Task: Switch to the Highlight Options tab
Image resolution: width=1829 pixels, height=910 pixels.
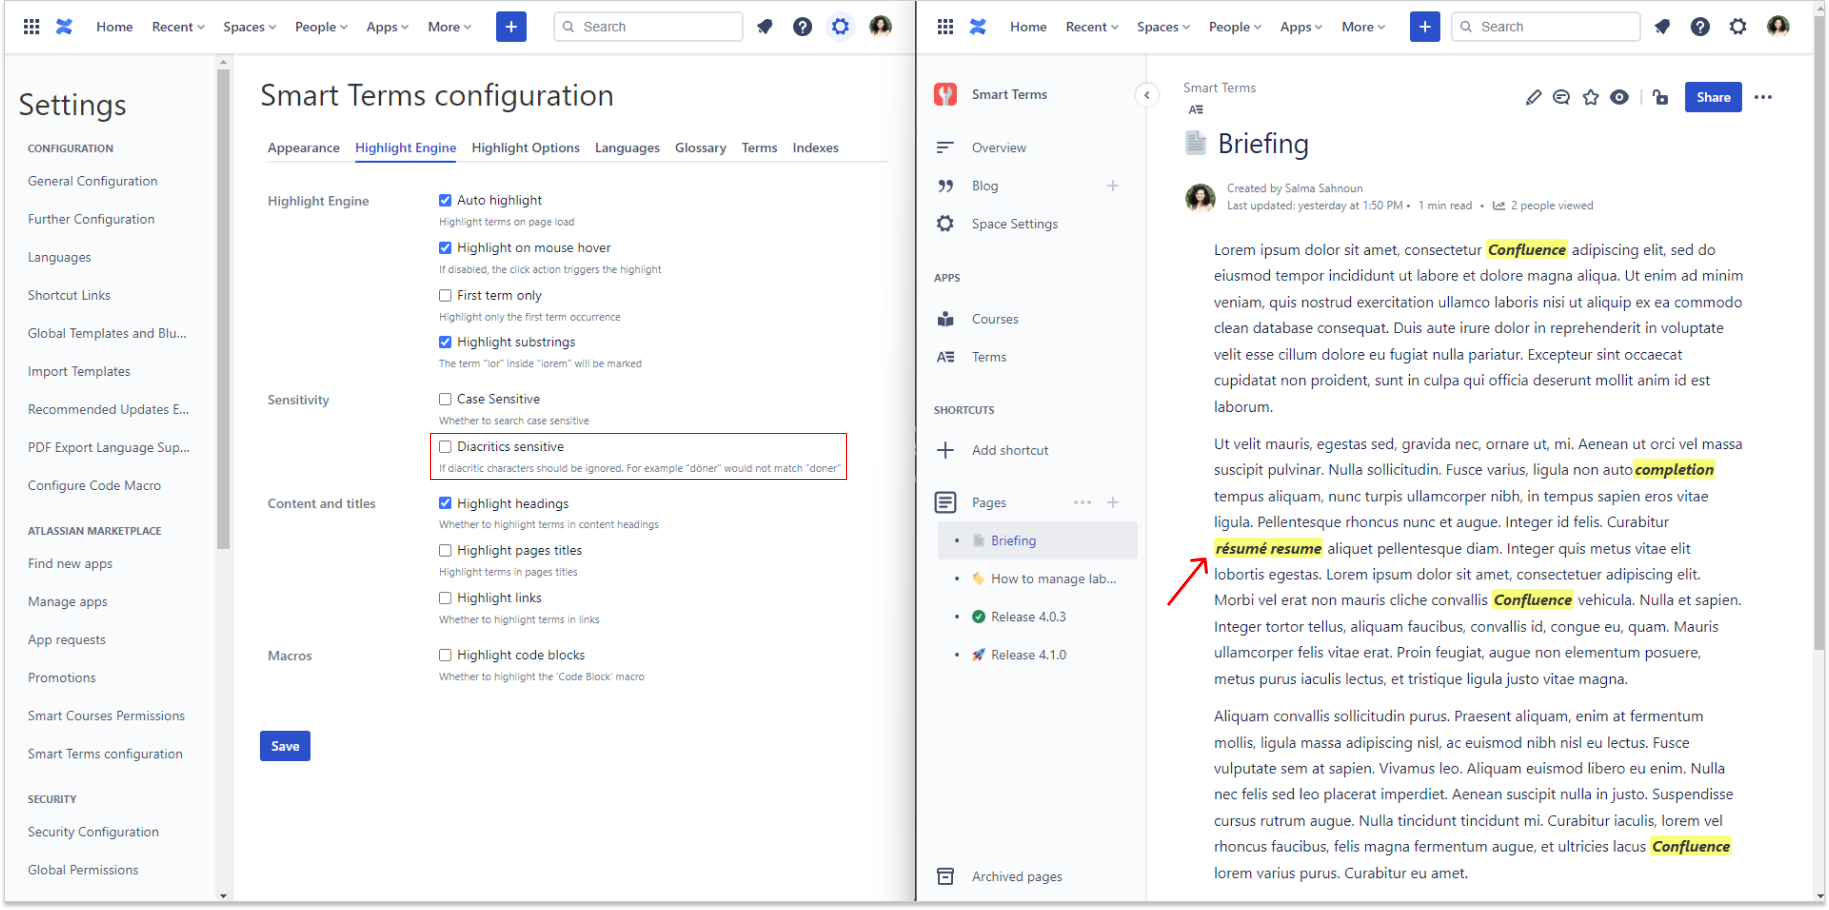Action: (525, 148)
